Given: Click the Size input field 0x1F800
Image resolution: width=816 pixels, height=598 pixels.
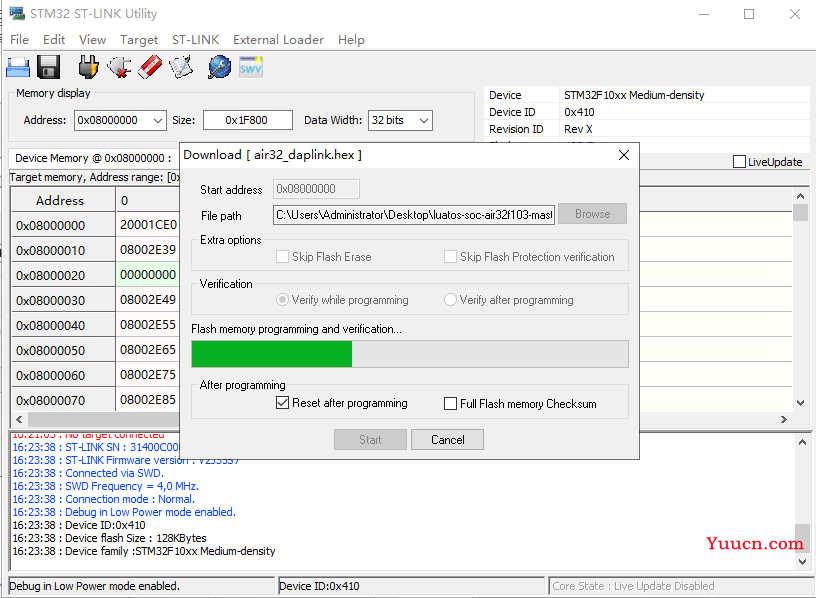Looking at the screenshot, I should coord(248,120).
